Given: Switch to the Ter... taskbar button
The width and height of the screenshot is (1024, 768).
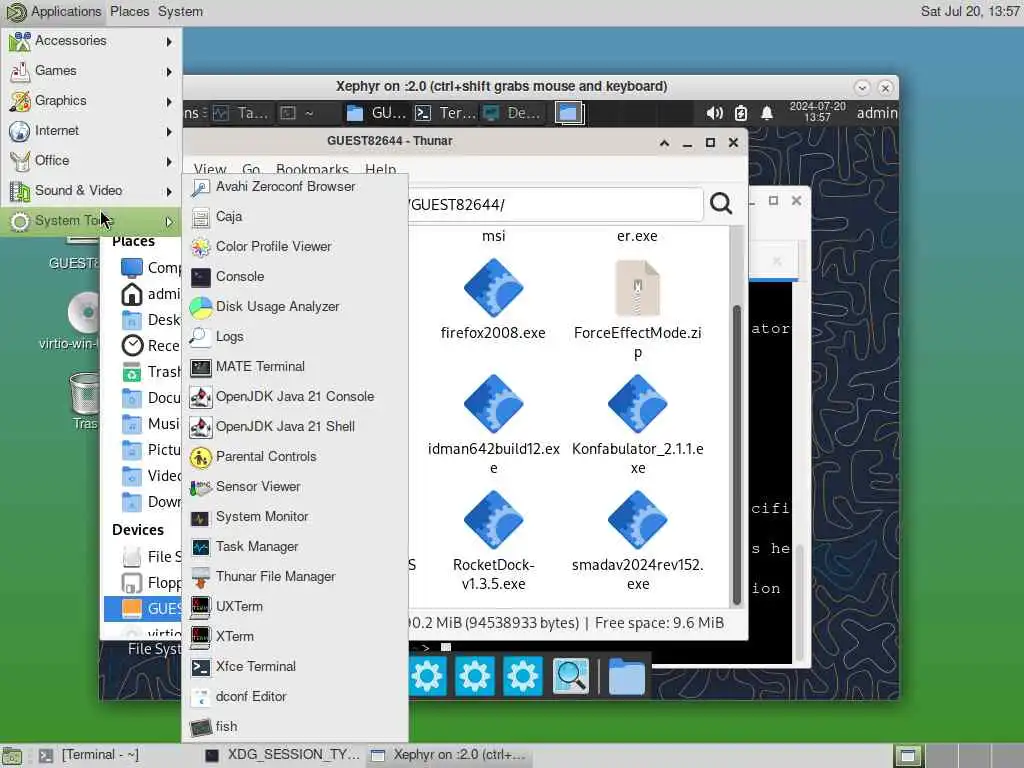Looking at the screenshot, I should (445, 113).
